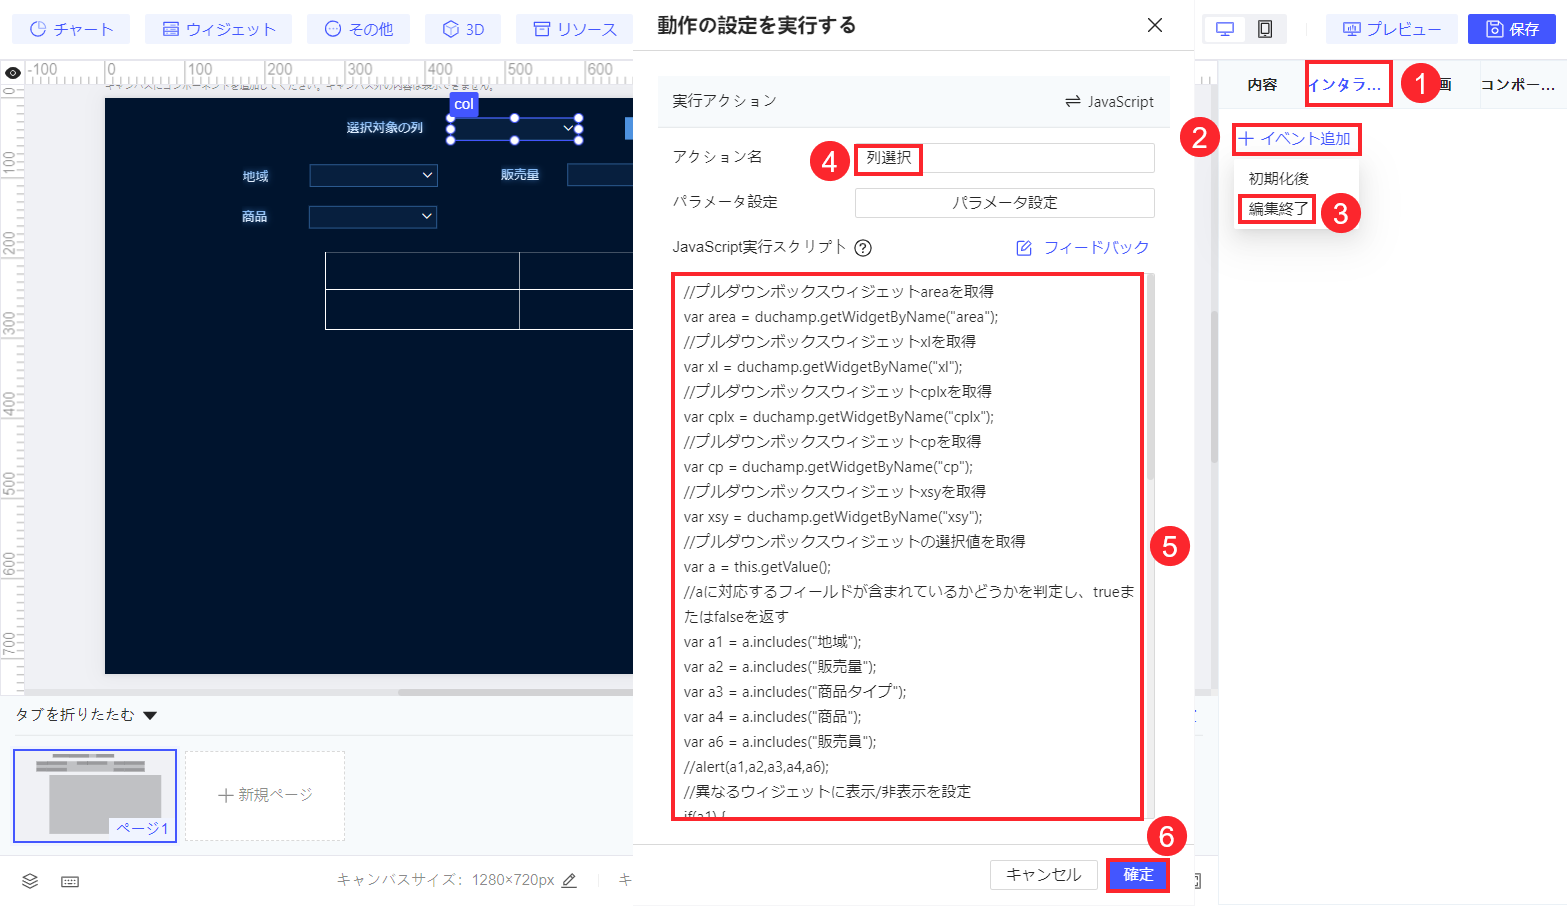Click the 販売量 input field on canvas
This screenshot has width=1567, height=906.
pos(600,175)
